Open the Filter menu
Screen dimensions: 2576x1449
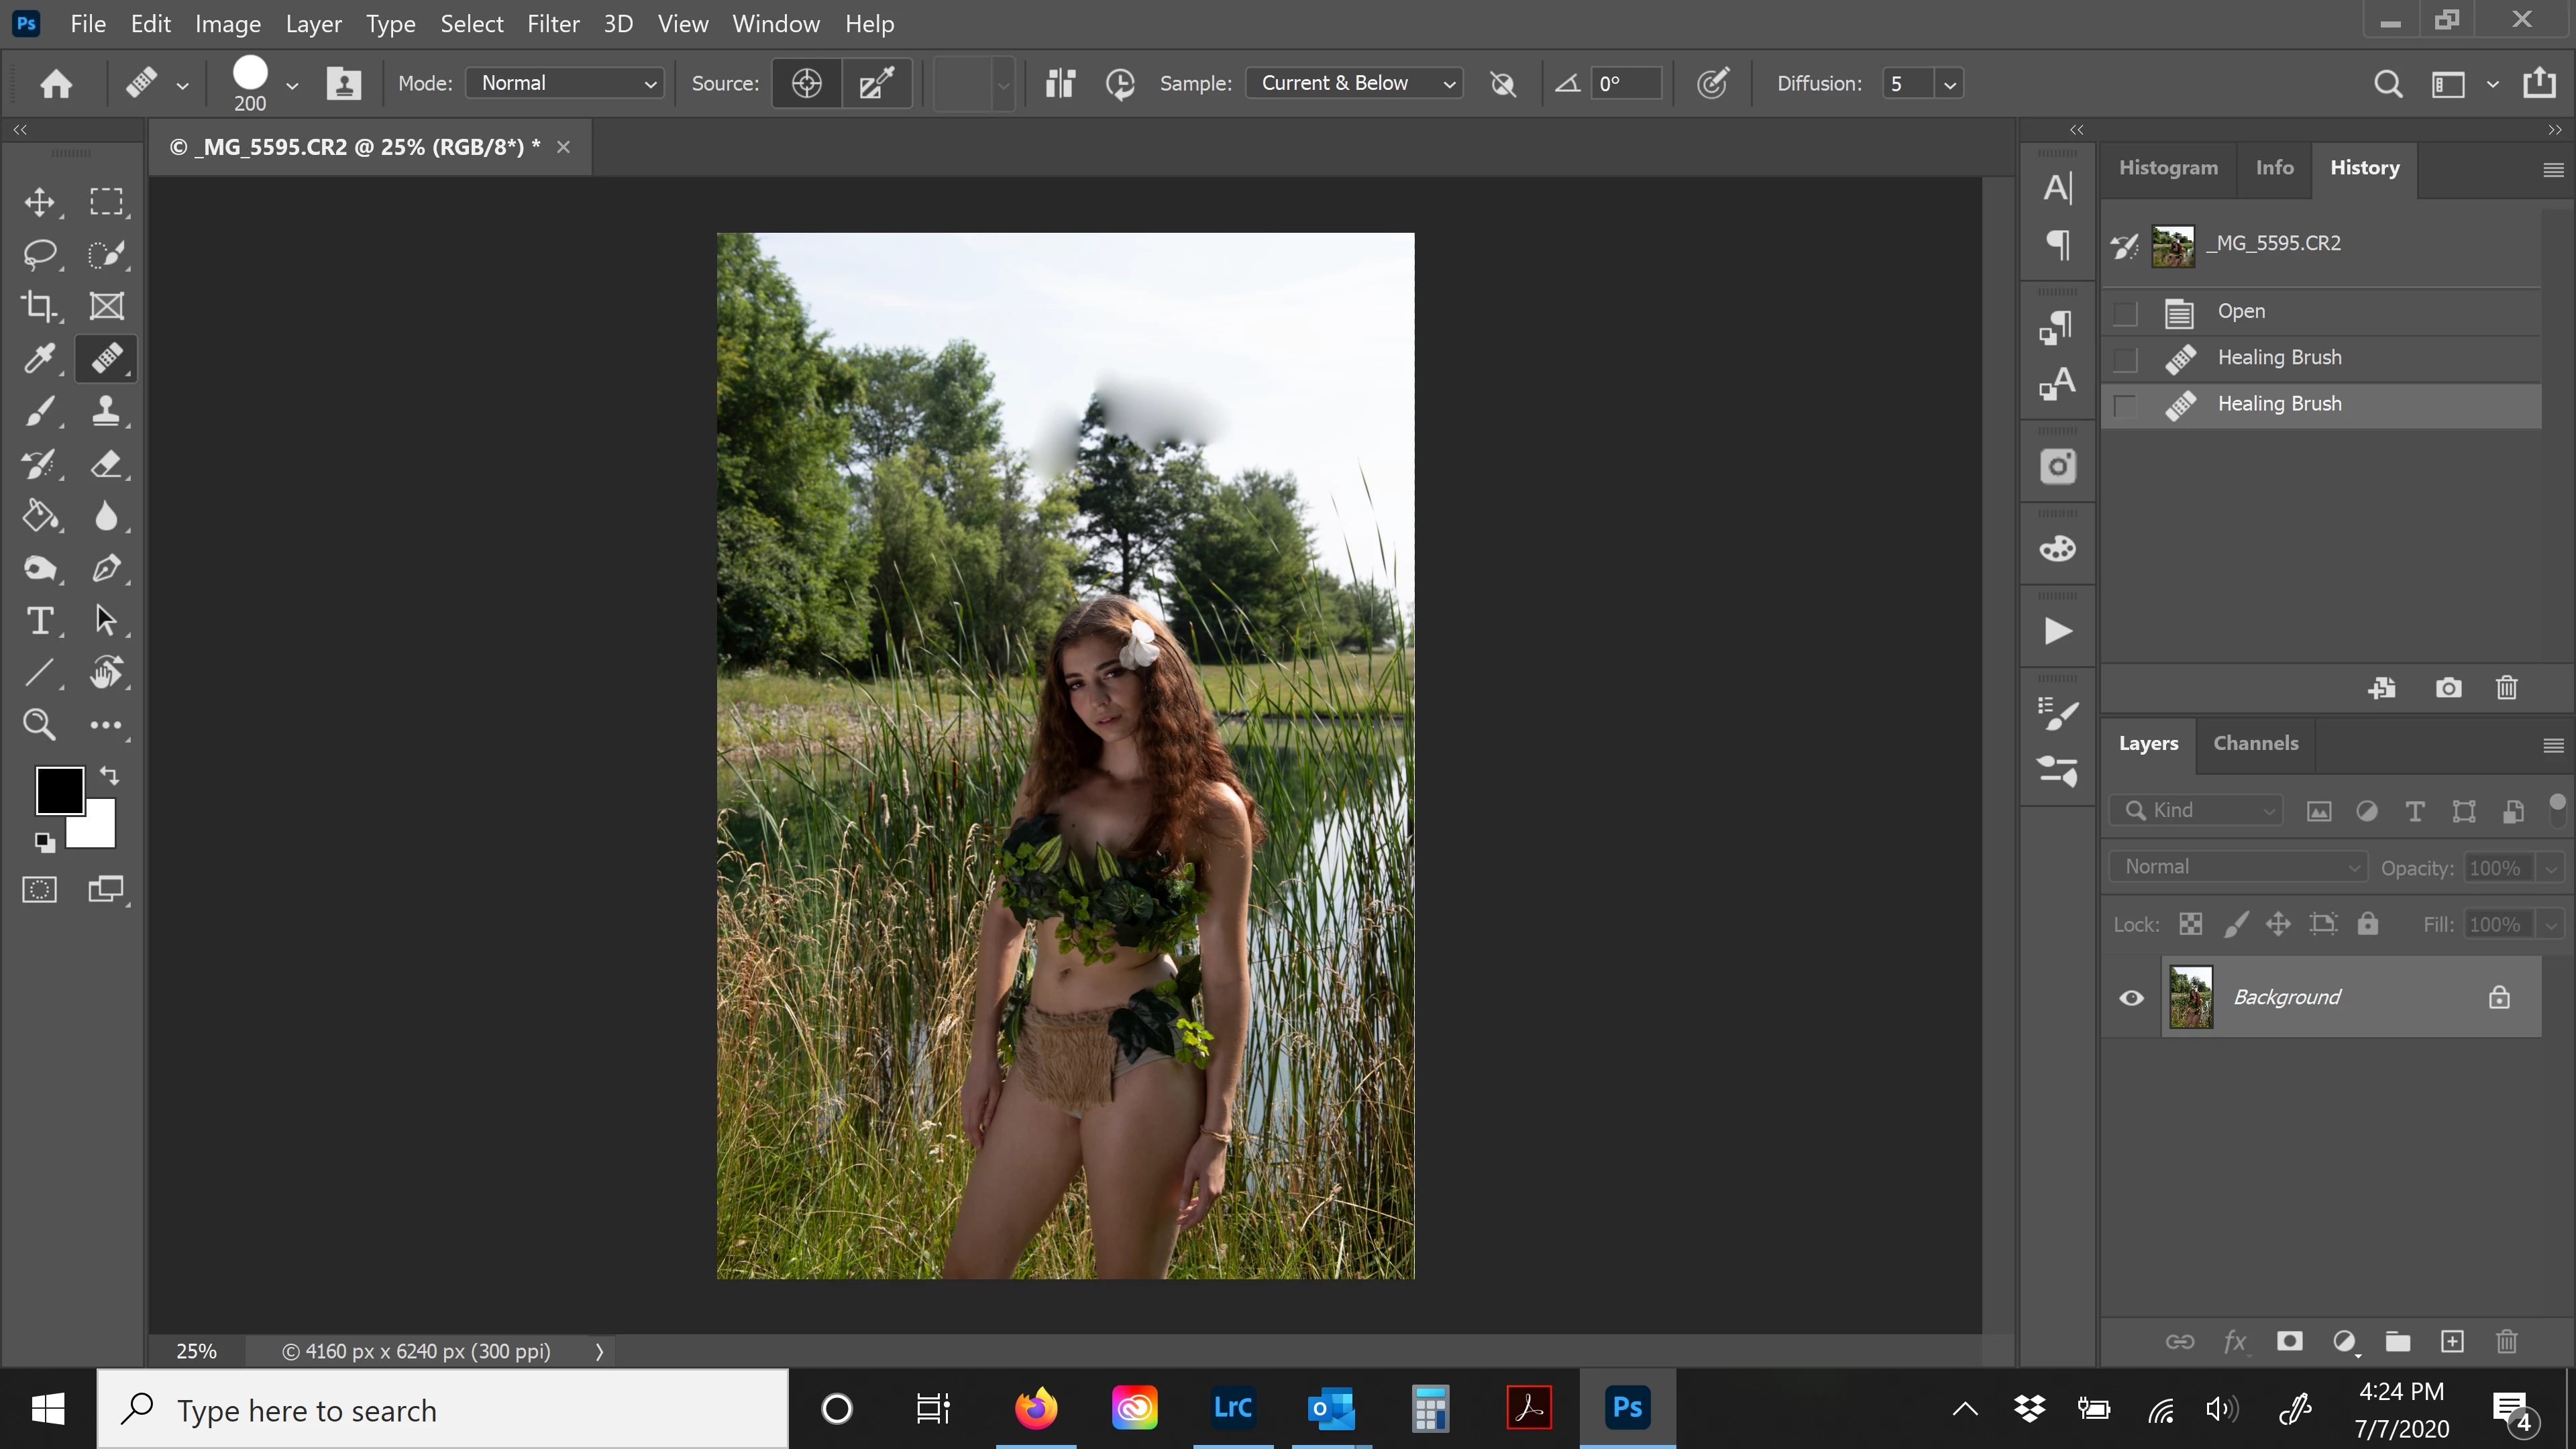pyautogui.click(x=553, y=23)
